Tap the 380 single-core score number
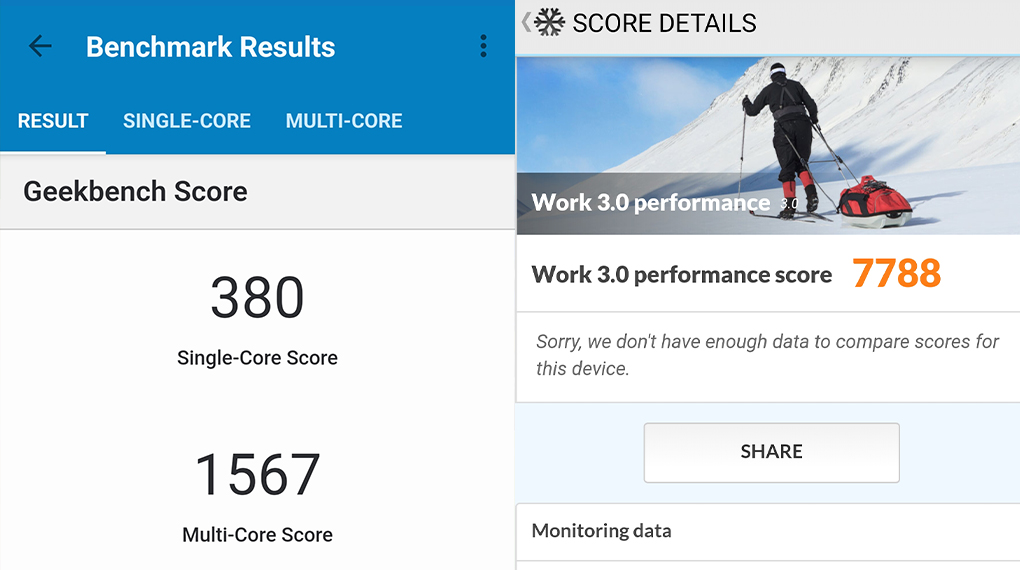 (x=257, y=298)
